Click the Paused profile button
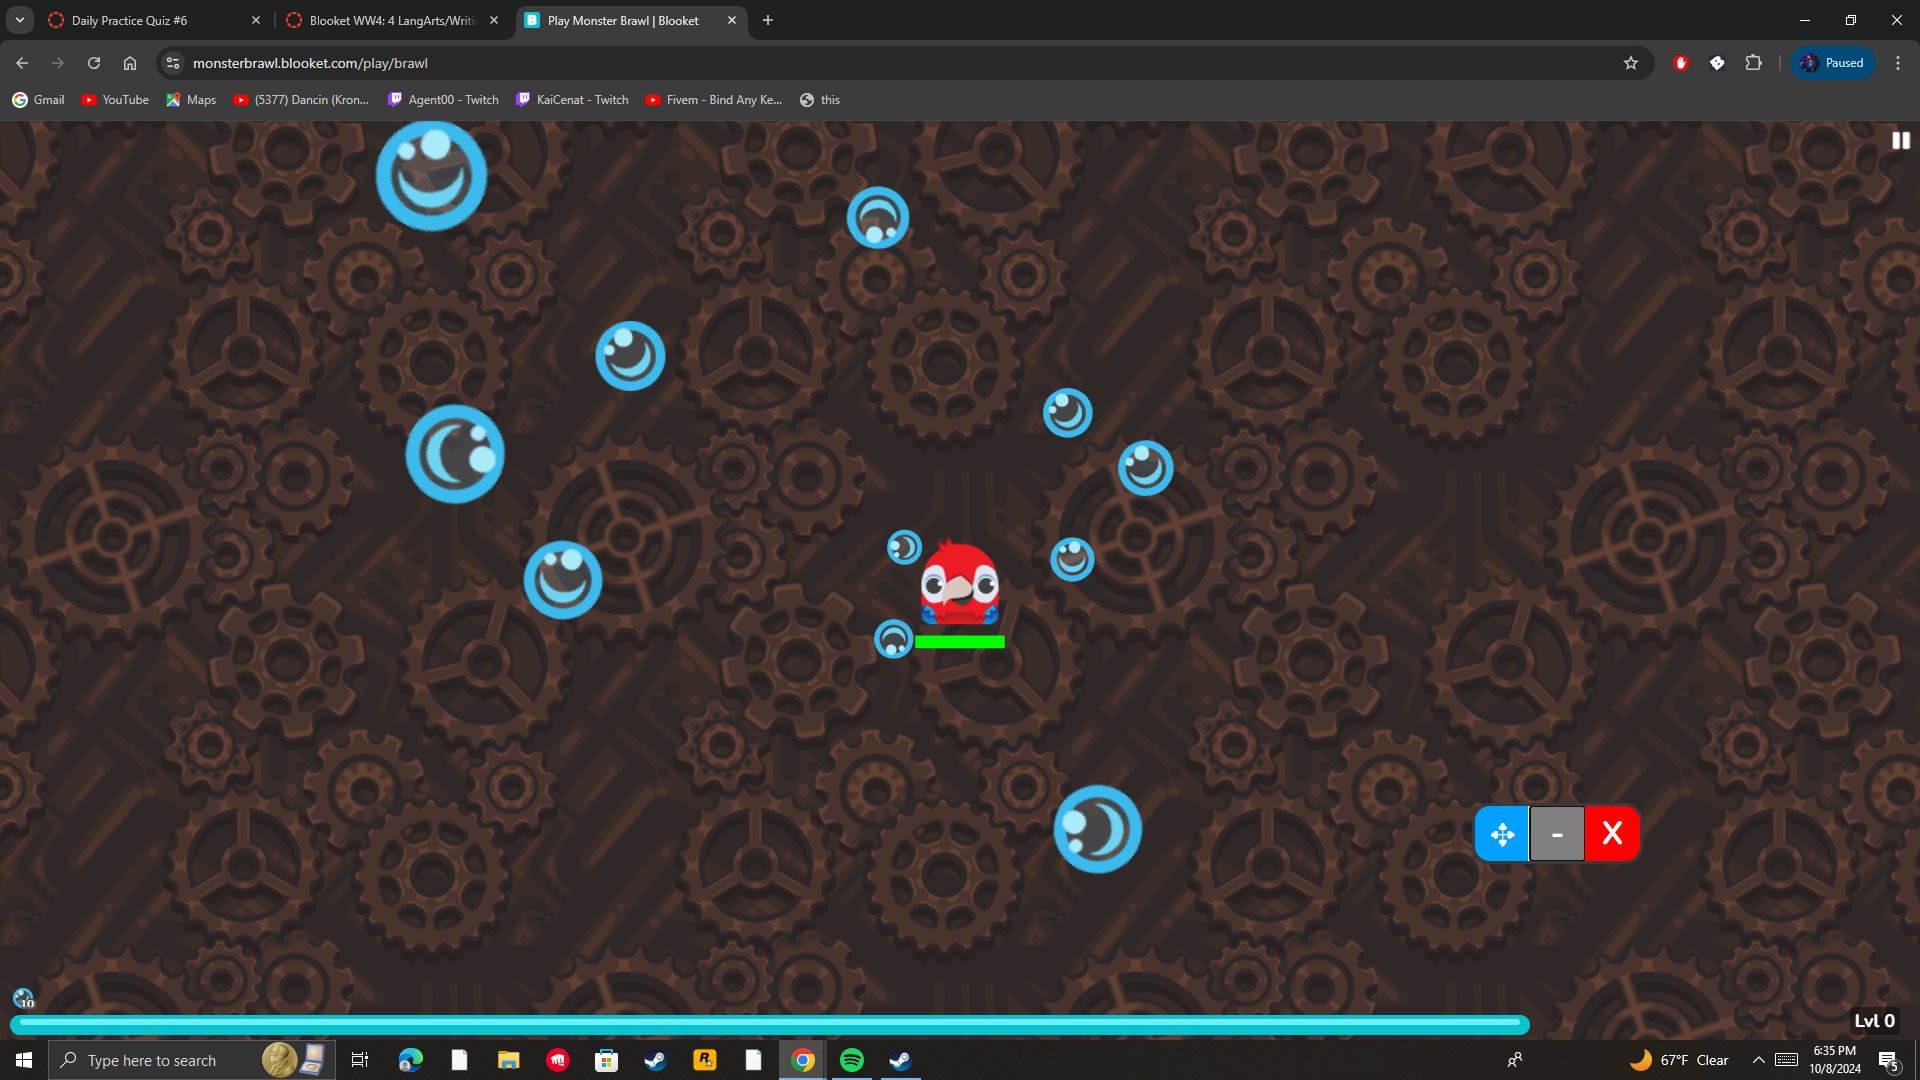This screenshot has height=1080, width=1920. (1833, 63)
